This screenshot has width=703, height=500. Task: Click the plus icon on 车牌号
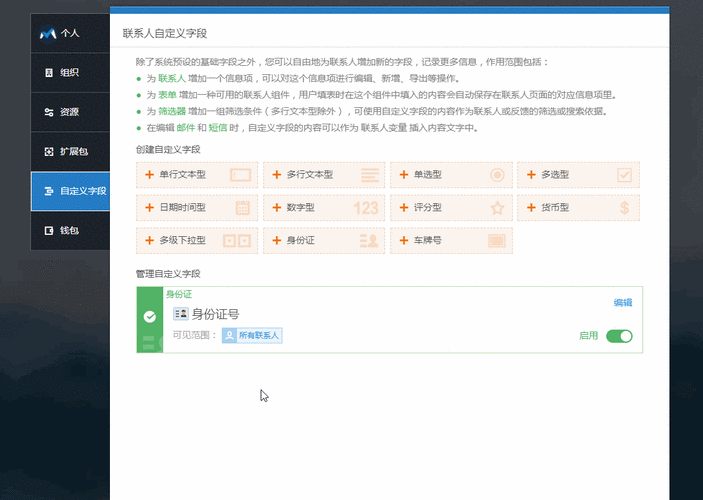(x=404, y=240)
